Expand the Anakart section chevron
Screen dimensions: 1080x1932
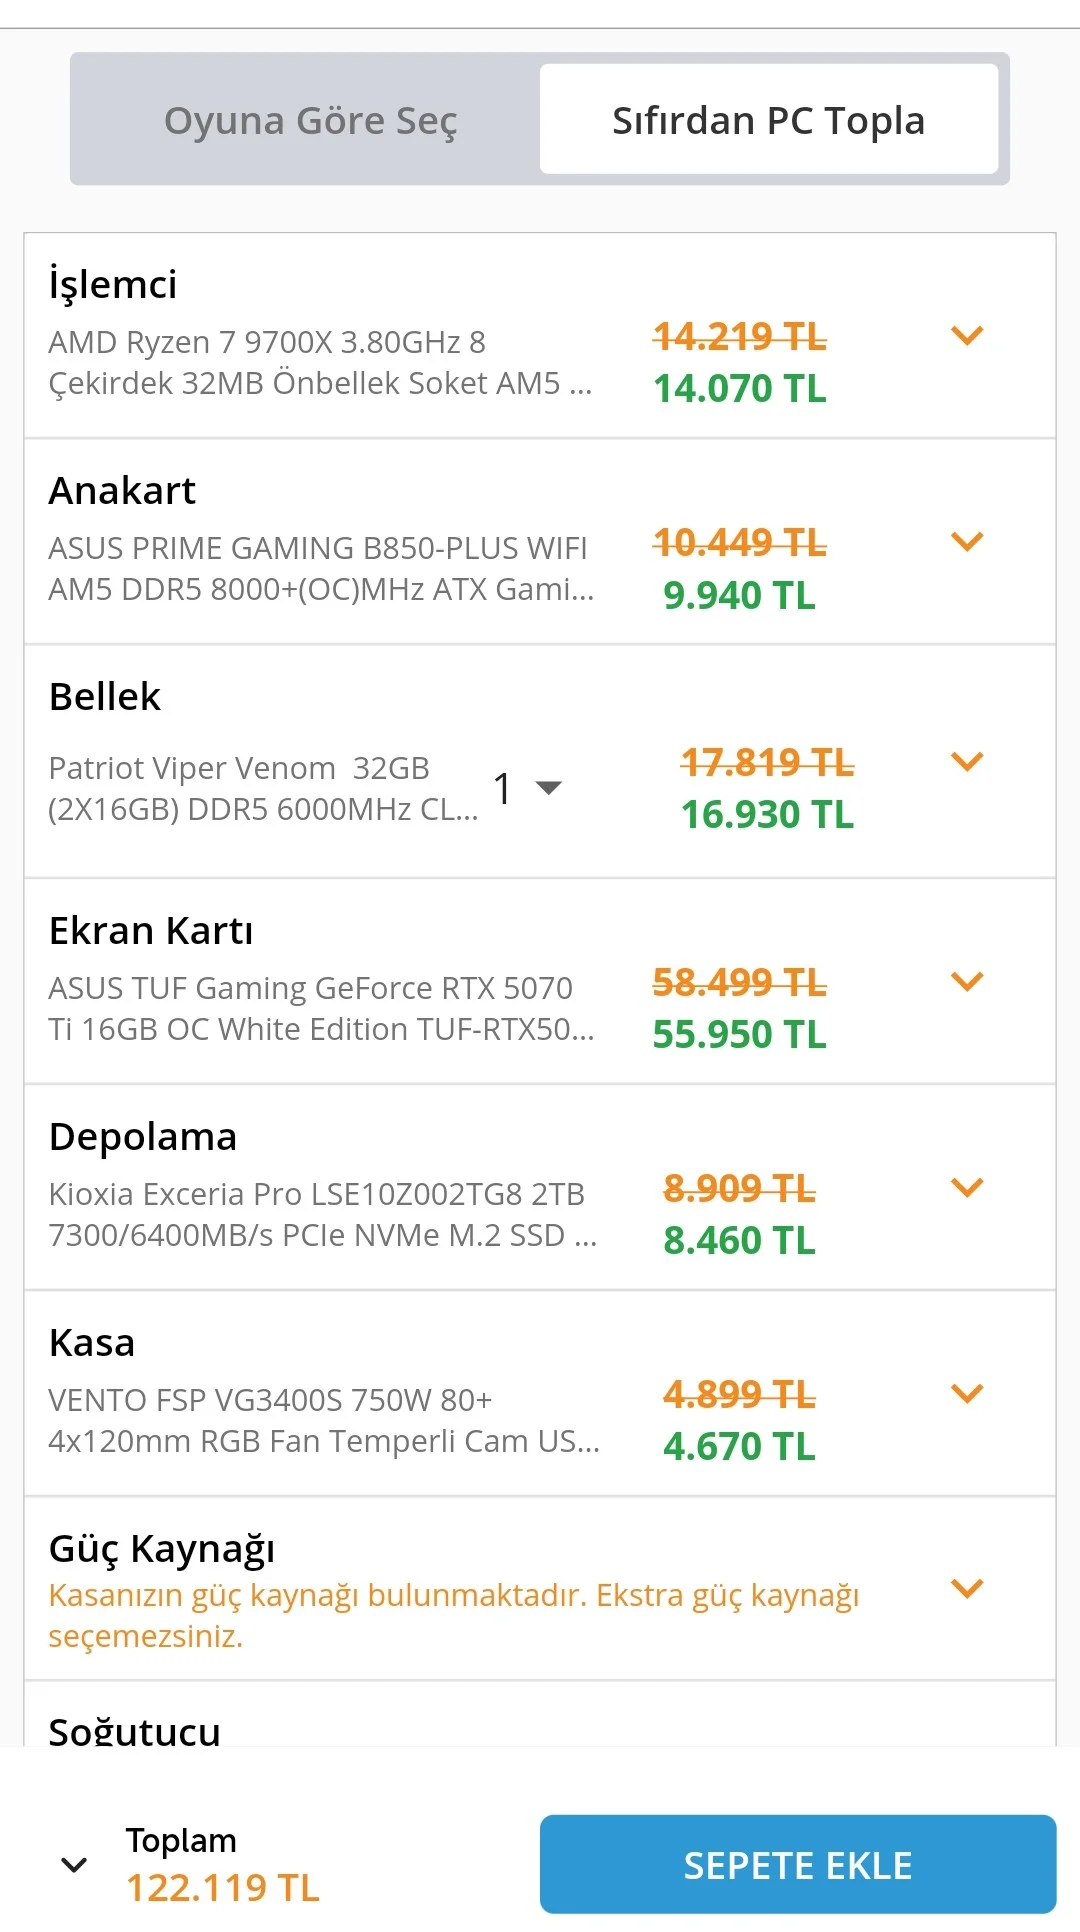click(x=967, y=542)
